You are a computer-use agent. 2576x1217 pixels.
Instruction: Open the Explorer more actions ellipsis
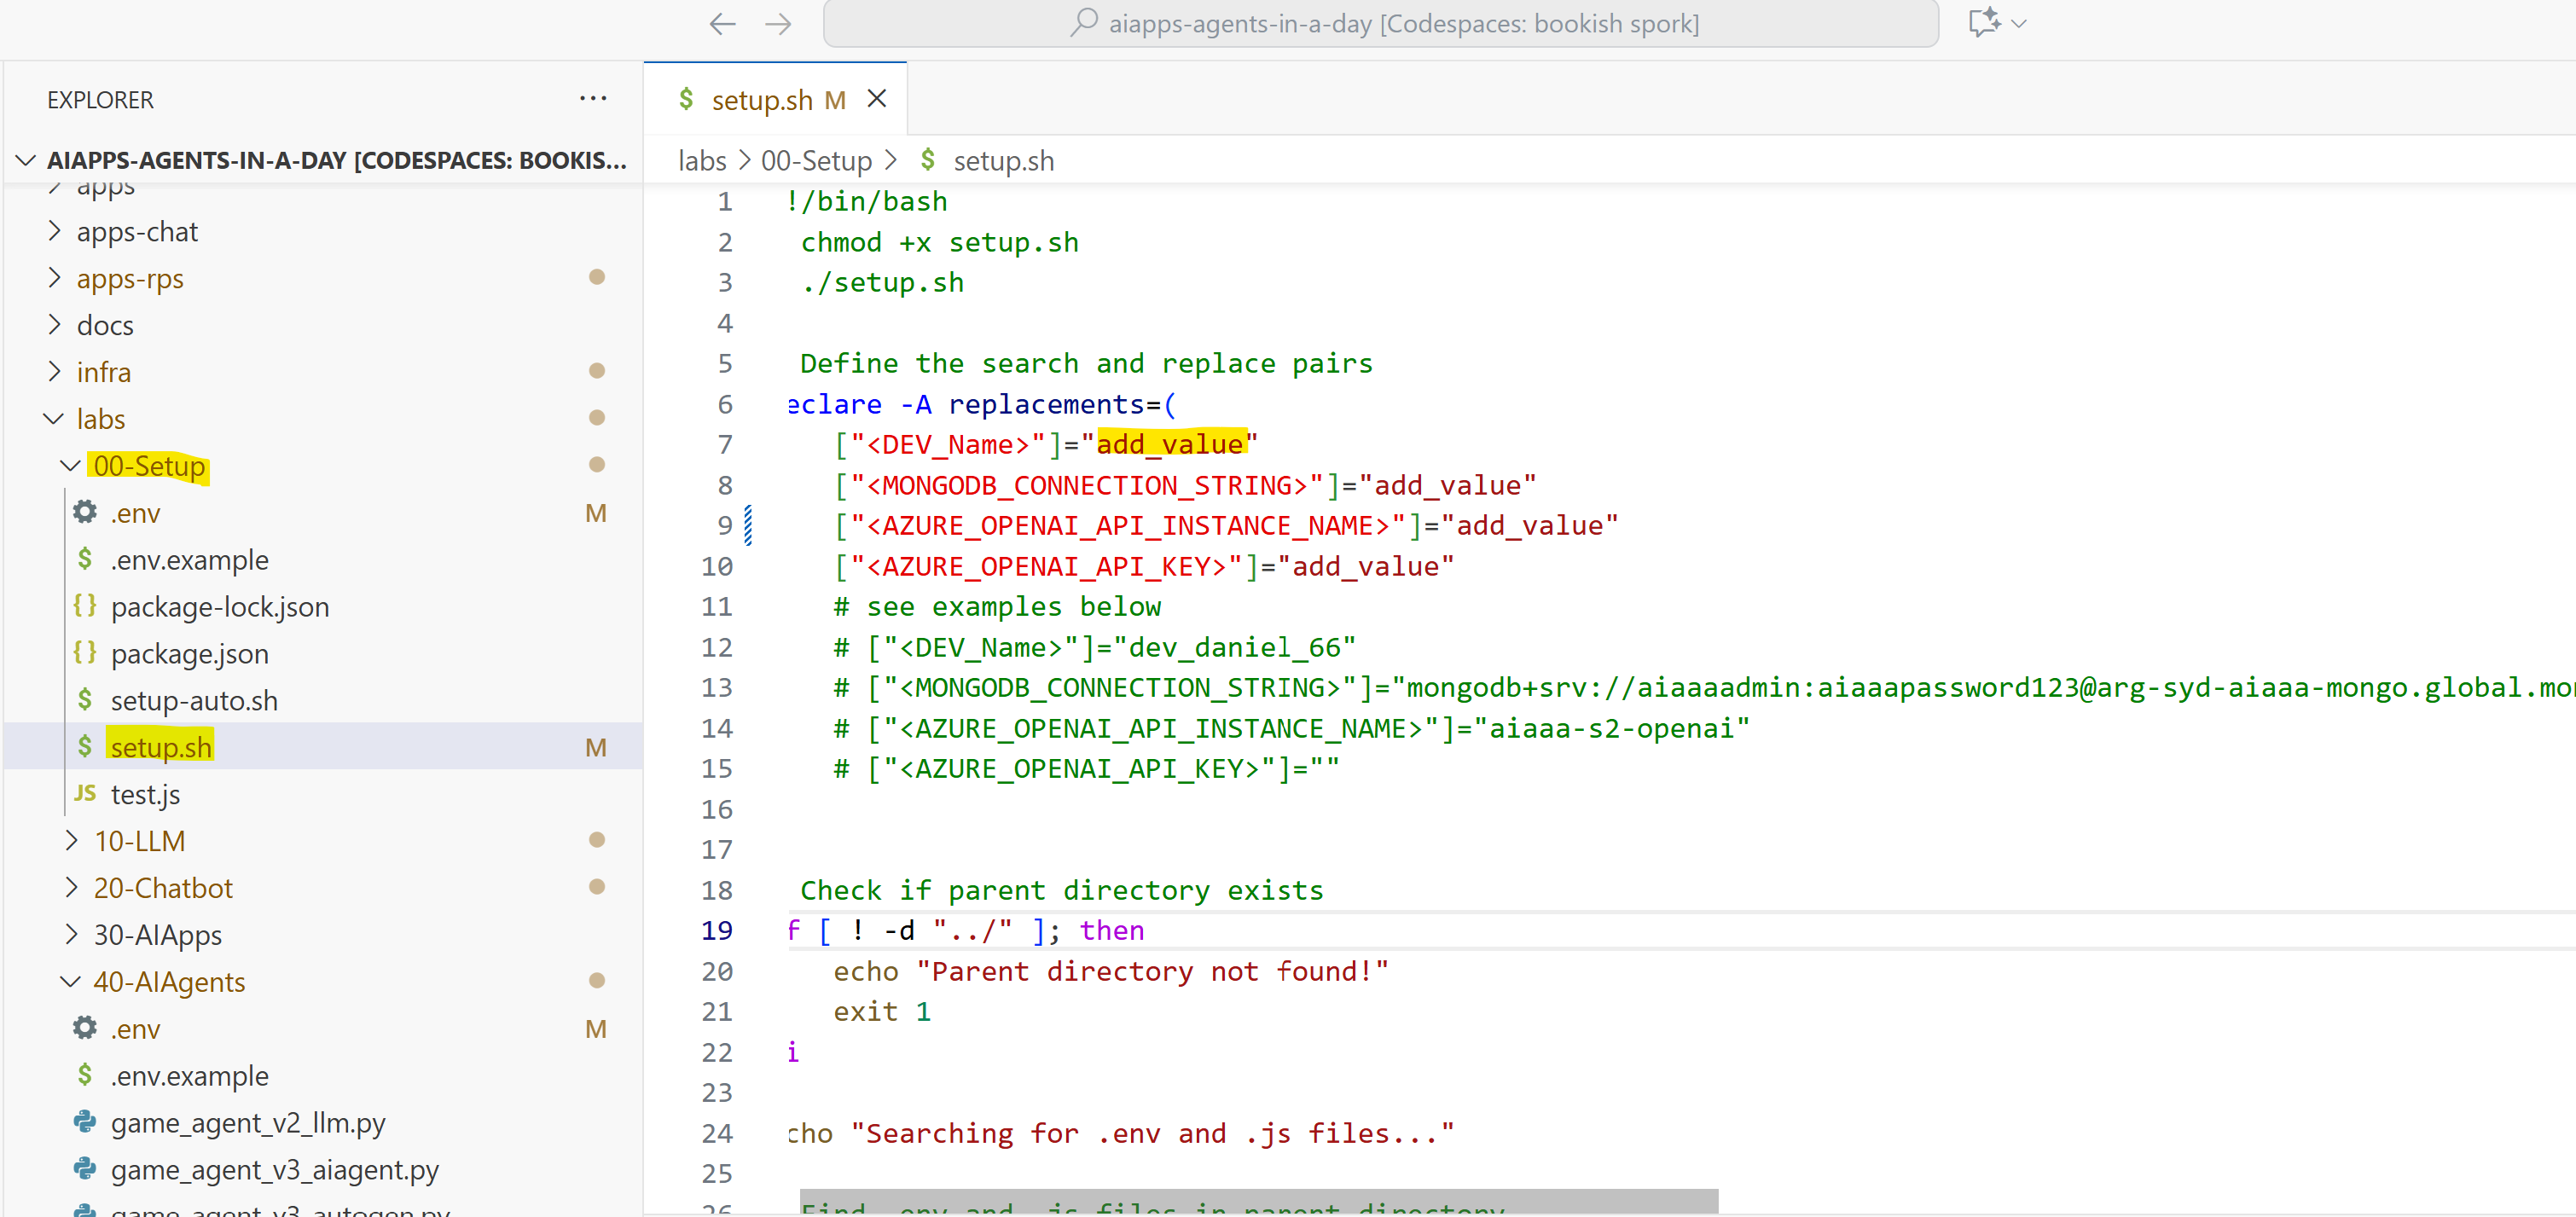click(592, 99)
